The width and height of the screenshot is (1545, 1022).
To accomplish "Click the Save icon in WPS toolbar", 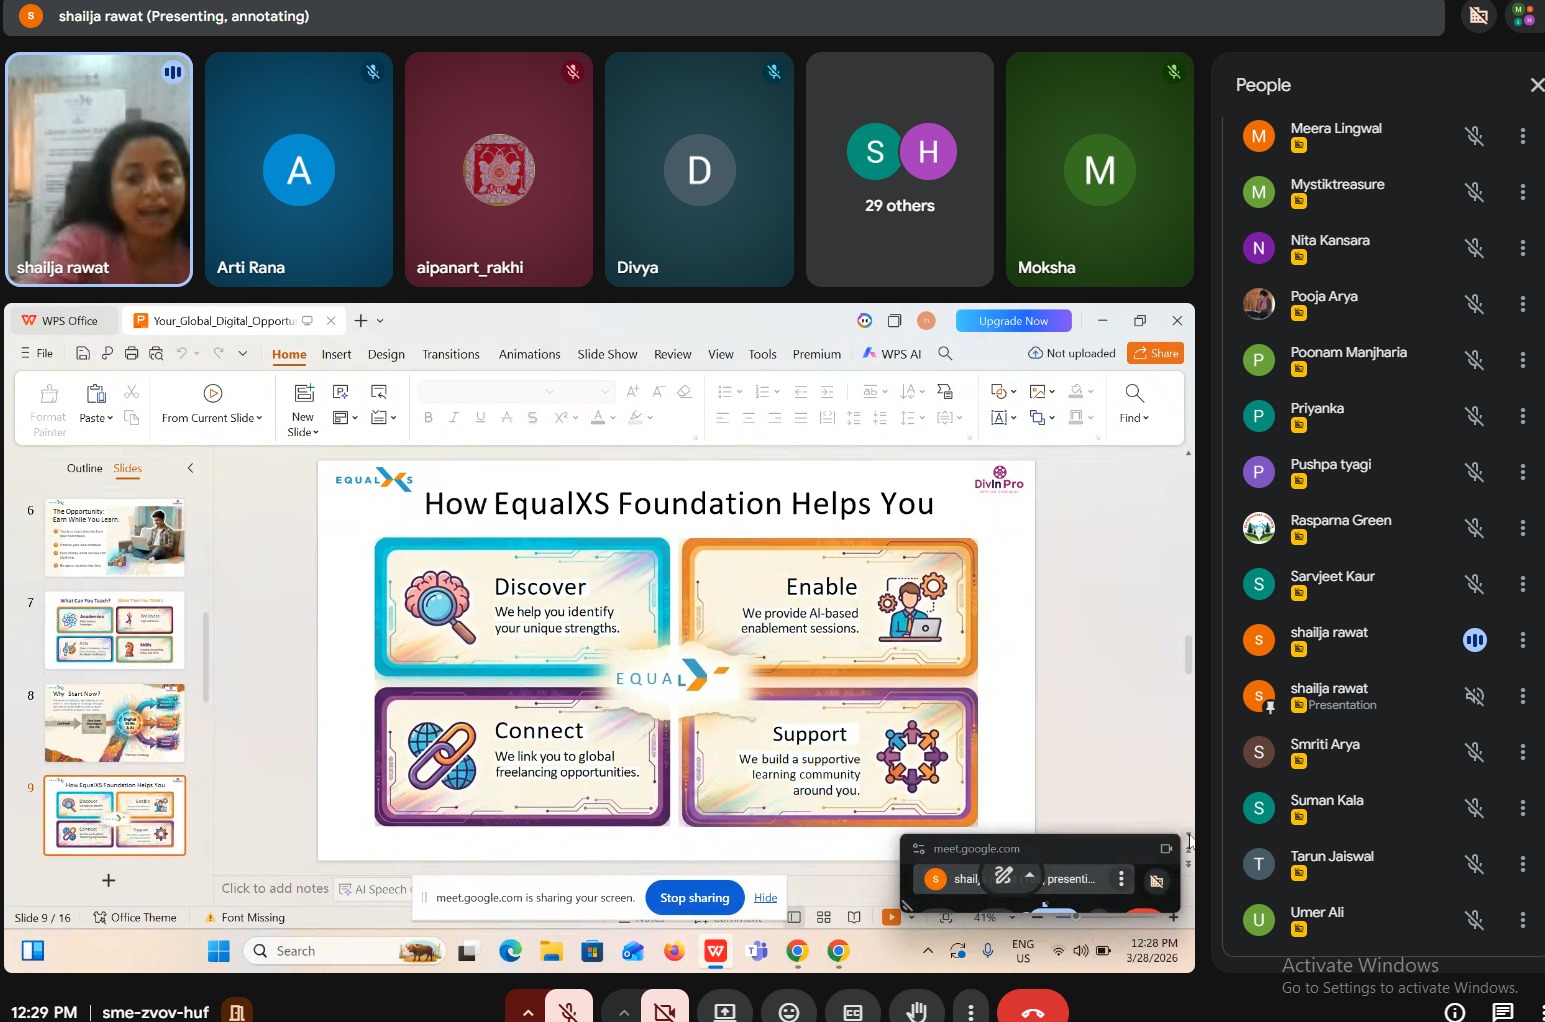I will [83, 353].
